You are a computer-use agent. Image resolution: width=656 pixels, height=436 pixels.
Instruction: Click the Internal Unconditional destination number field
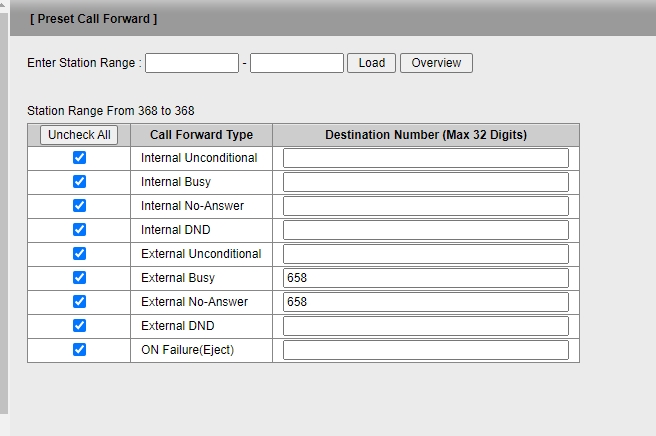click(x=425, y=158)
